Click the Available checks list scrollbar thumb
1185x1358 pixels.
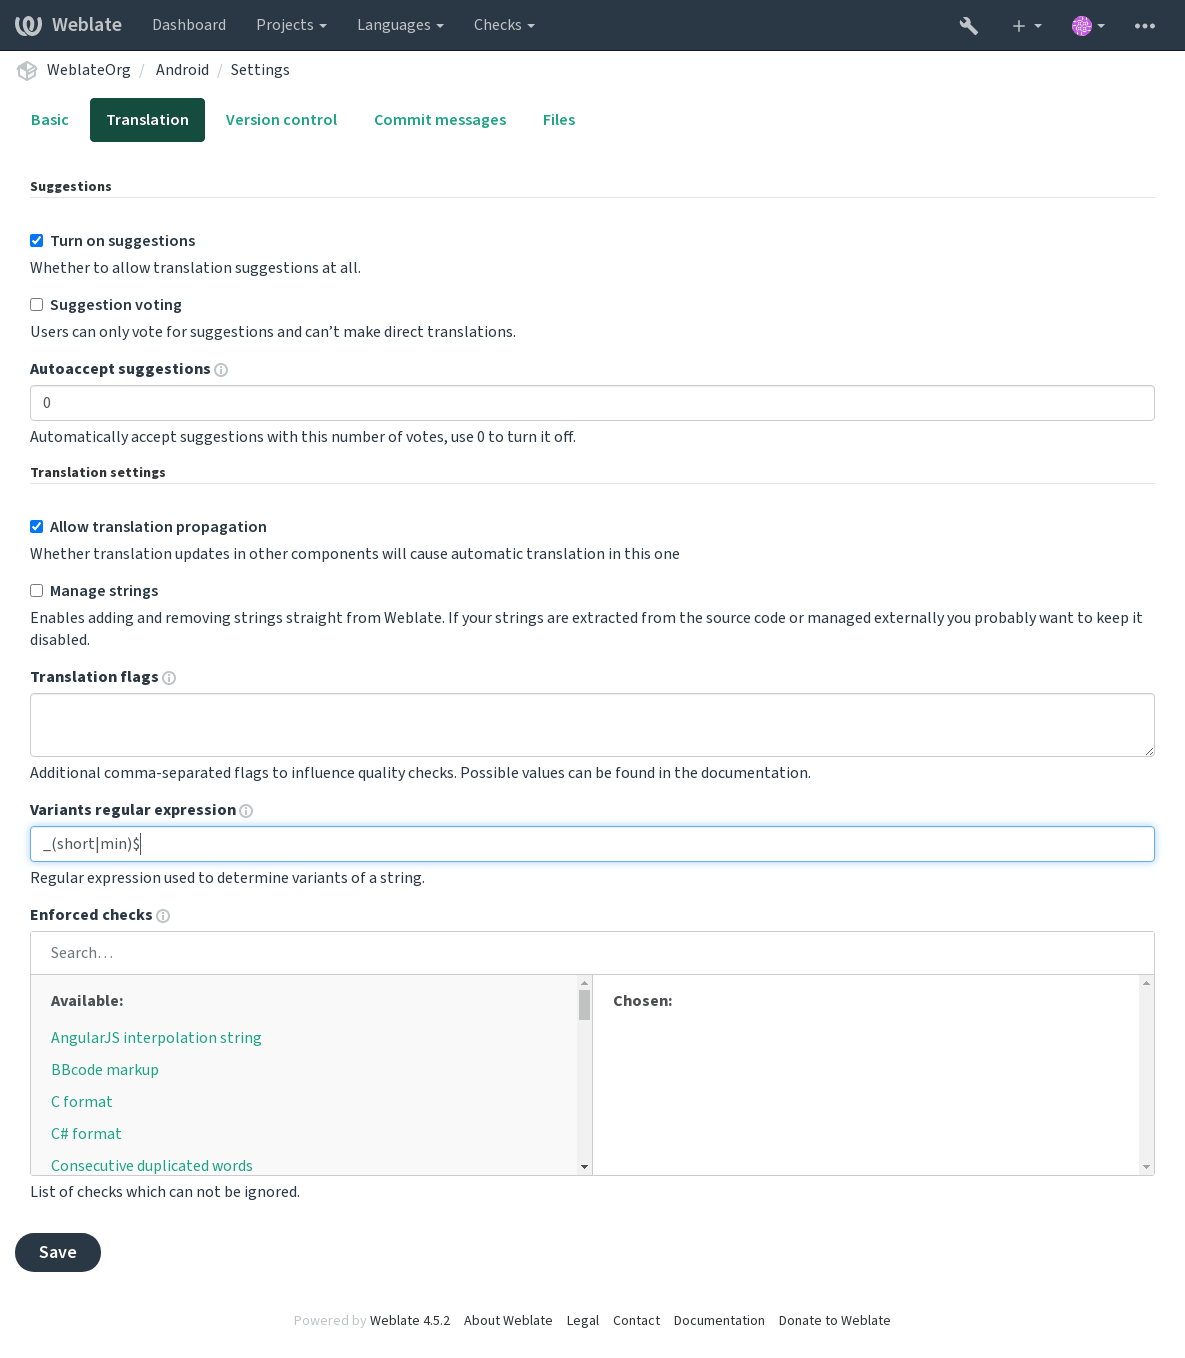pyautogui.click(x=584, y=1005)
